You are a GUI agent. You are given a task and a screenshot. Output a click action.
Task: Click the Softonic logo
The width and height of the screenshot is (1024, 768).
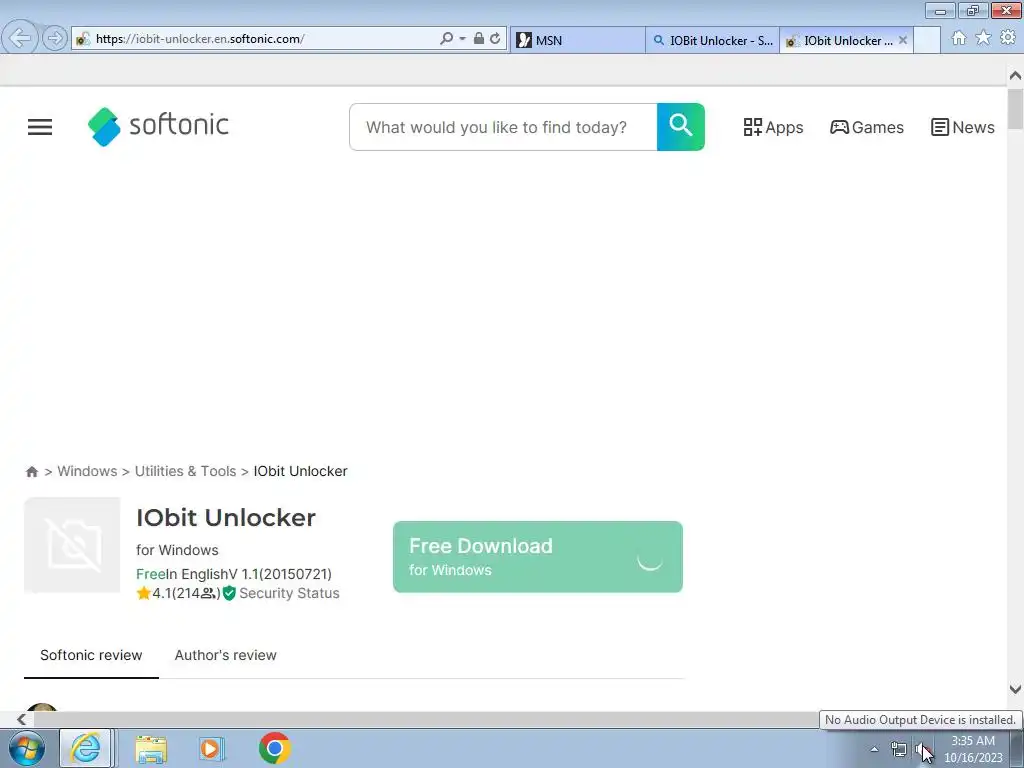[x=158, y=126]
